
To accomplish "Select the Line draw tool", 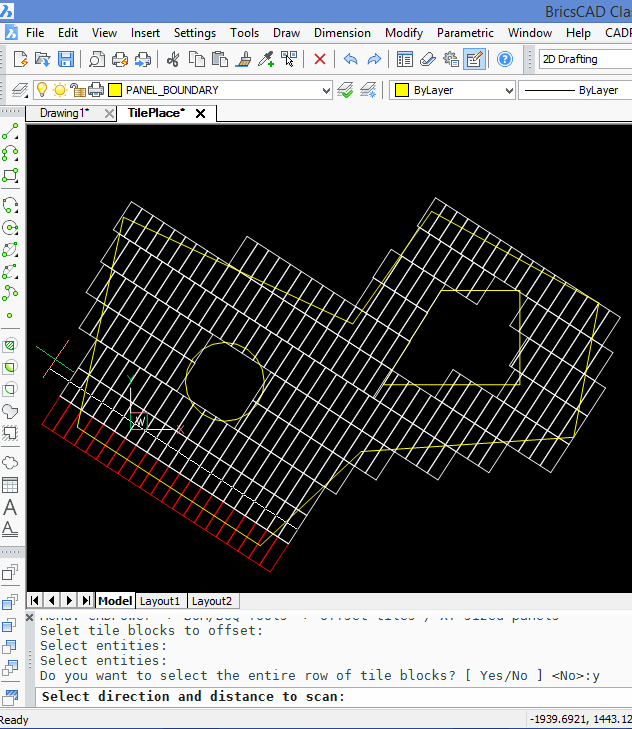I will click(11, 133).
